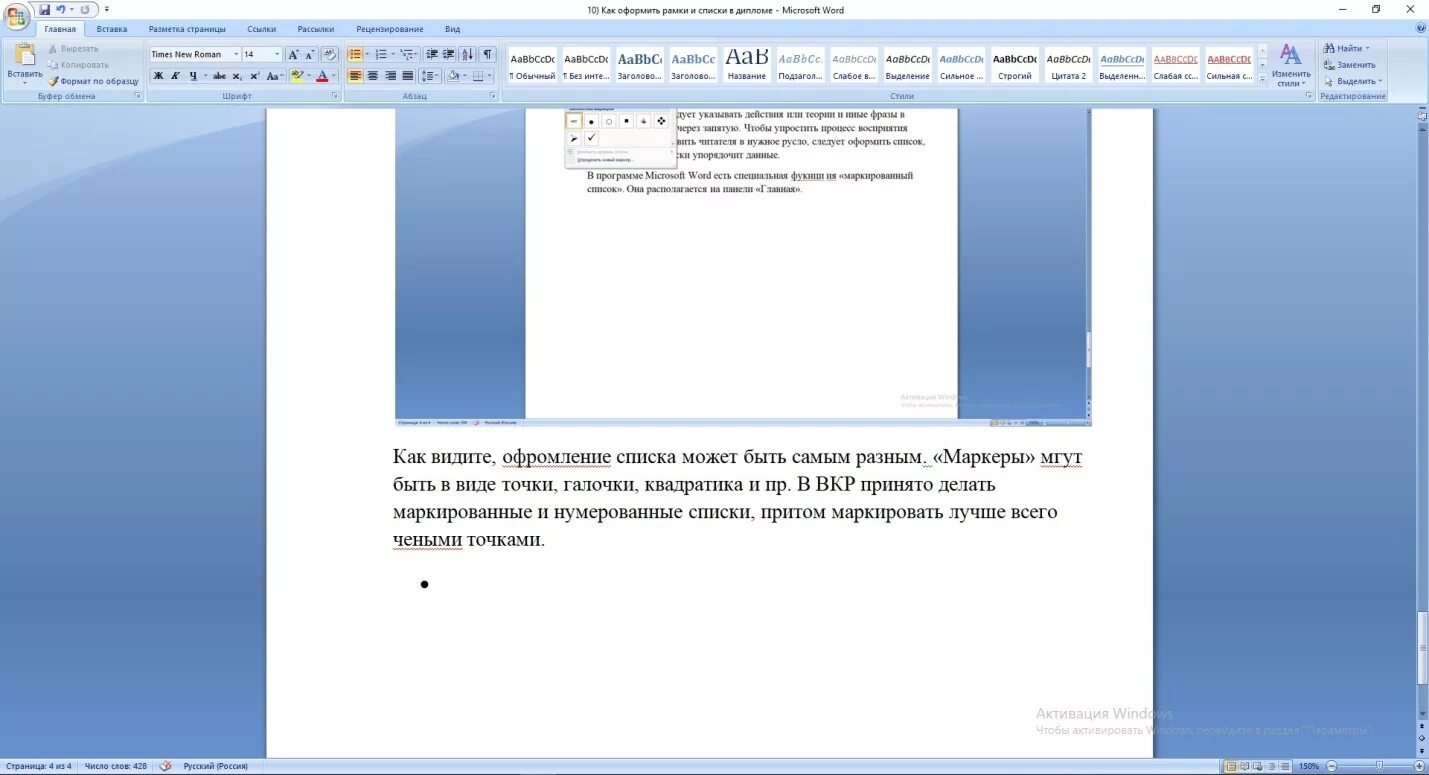The height and width of the screenshot is (775, 1429).
Task: Switch to the Ссылки tab
Action: (x=262, y=29)
